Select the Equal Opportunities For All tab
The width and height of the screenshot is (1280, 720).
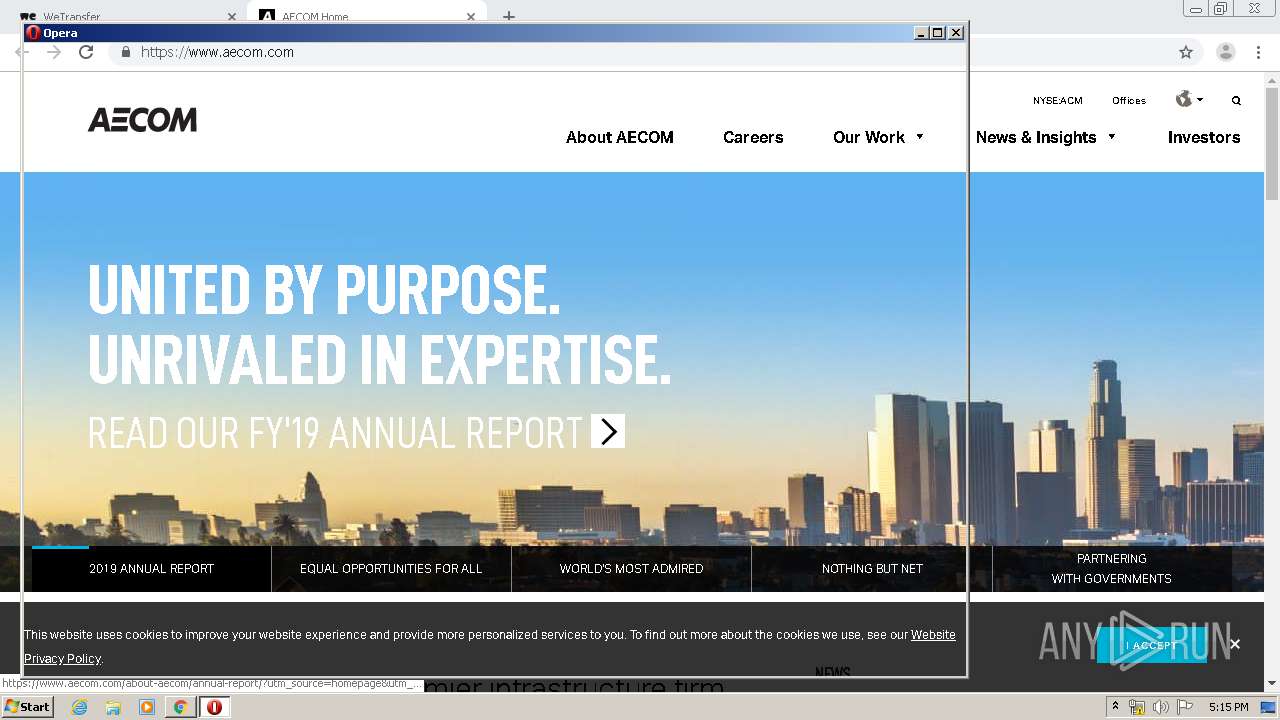[x=391, y=568]
